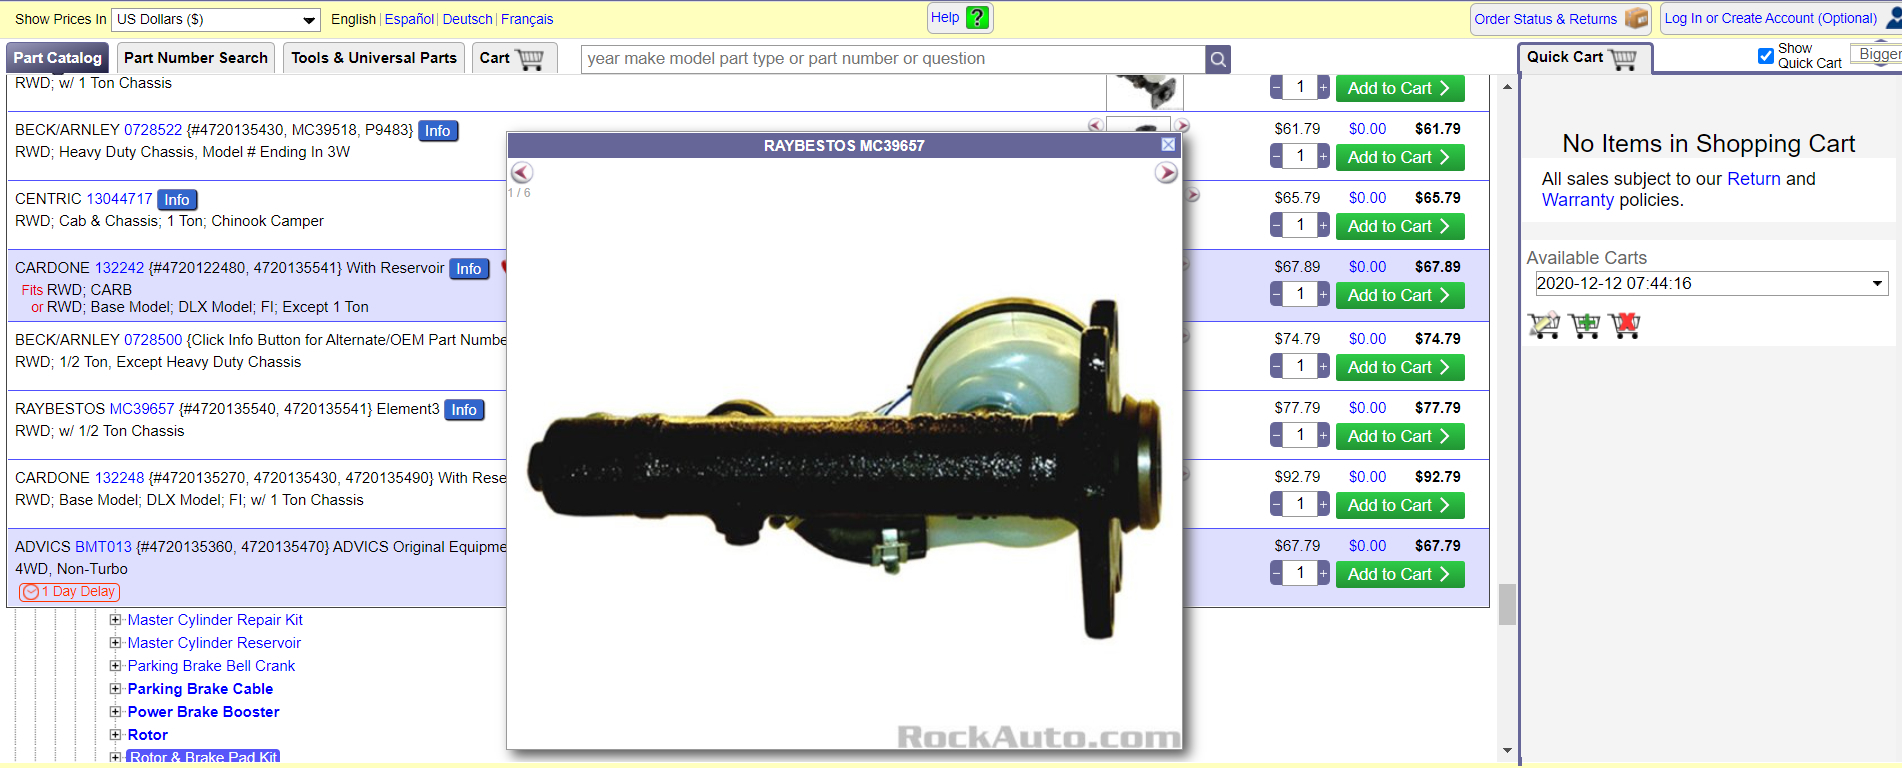Close the RAYBESTOS MC39657 image popup
The width and height of the screenshot is (1902, 768).
coord(1168,145)
